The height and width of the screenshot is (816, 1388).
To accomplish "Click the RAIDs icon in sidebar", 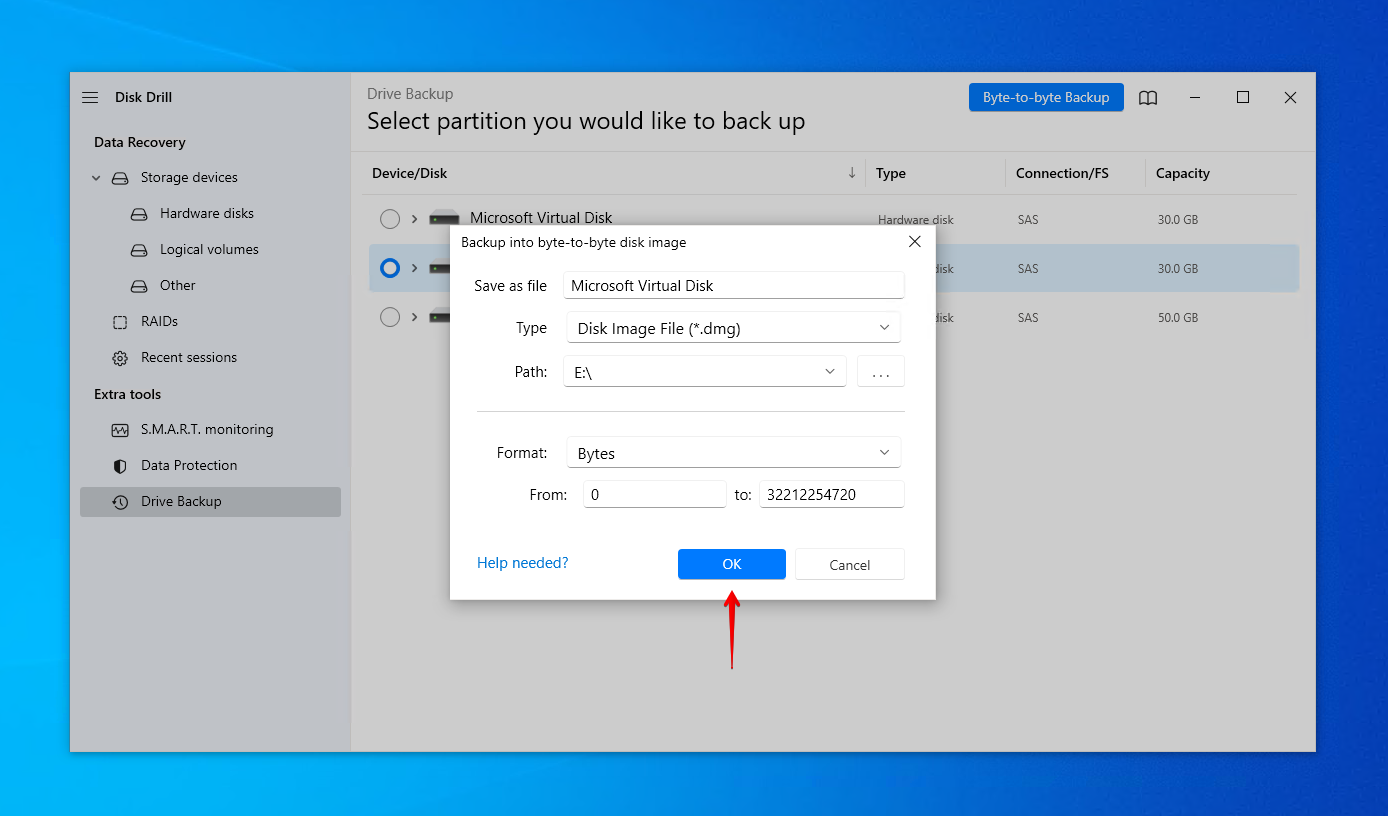I will 120,322.
